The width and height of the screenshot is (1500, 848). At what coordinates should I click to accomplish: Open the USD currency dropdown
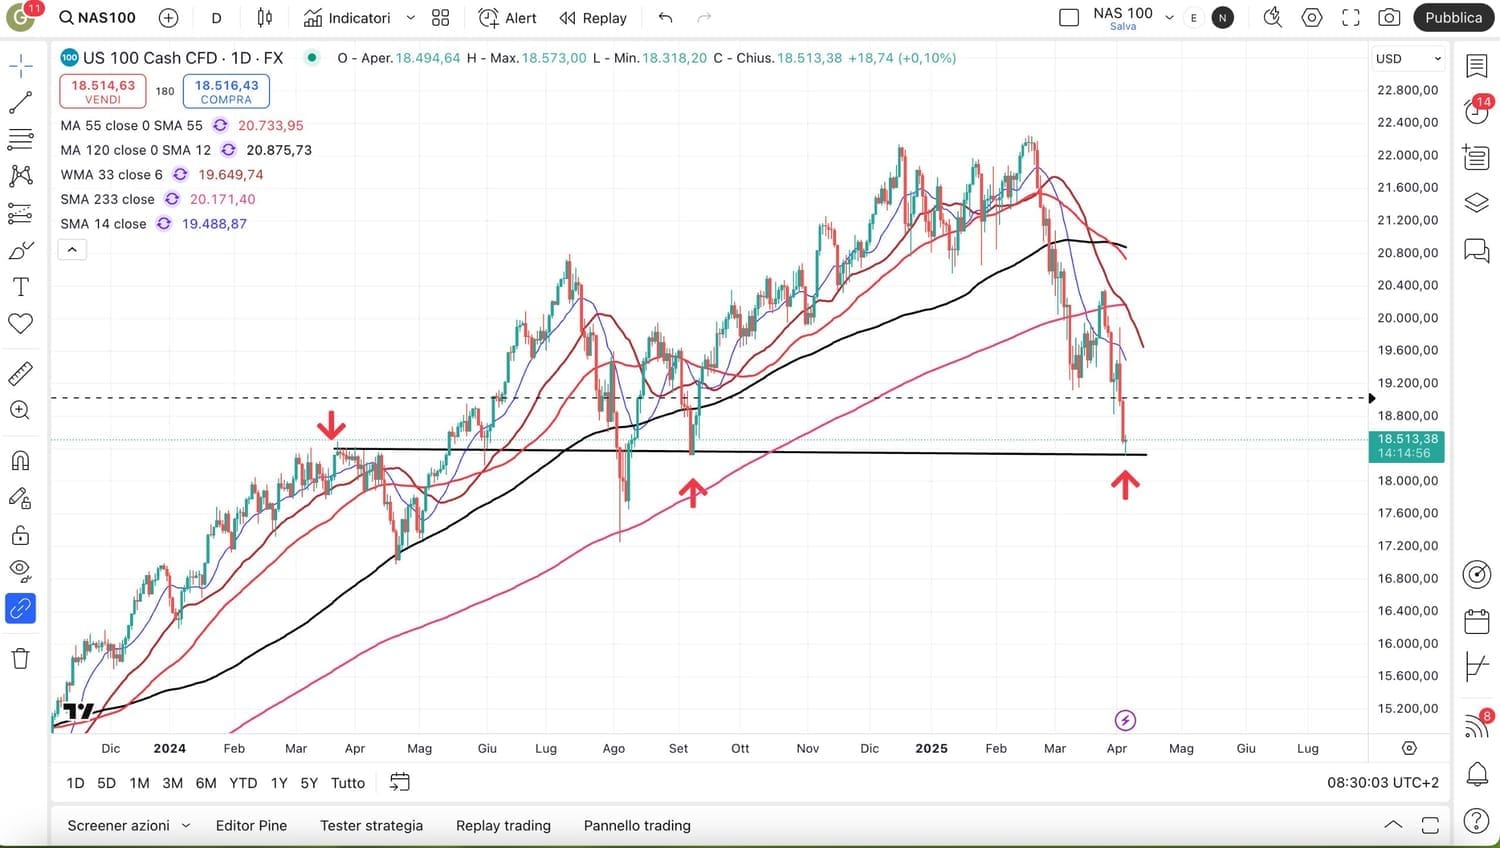point(1408,59)
